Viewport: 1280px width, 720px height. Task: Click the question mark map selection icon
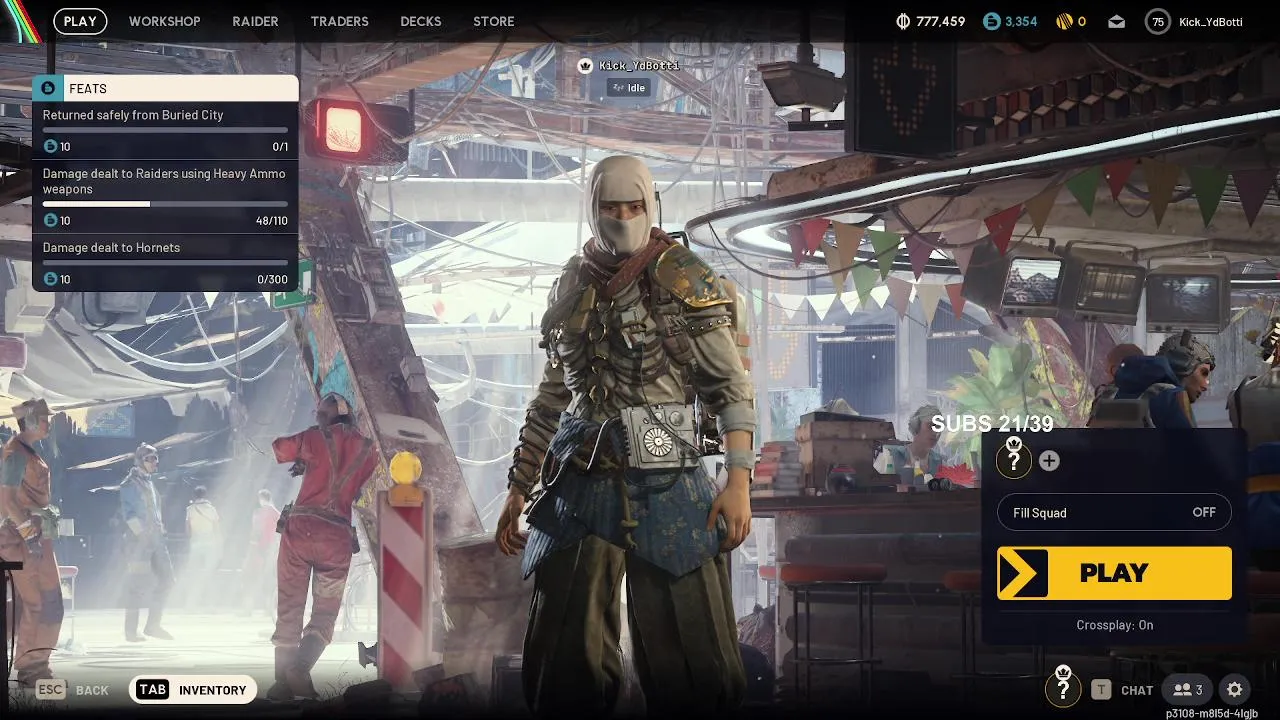1014,459
